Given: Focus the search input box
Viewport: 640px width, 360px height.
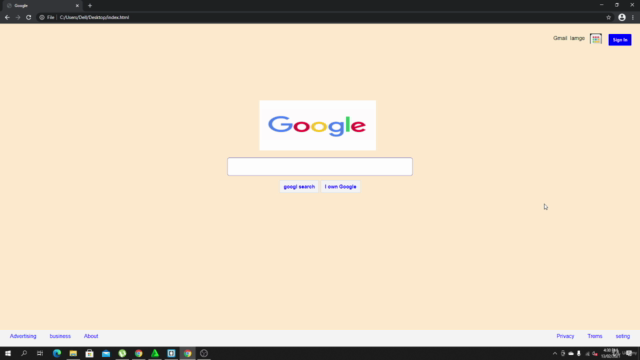Looking at the screenshot, I should click(x=320, y=167).
